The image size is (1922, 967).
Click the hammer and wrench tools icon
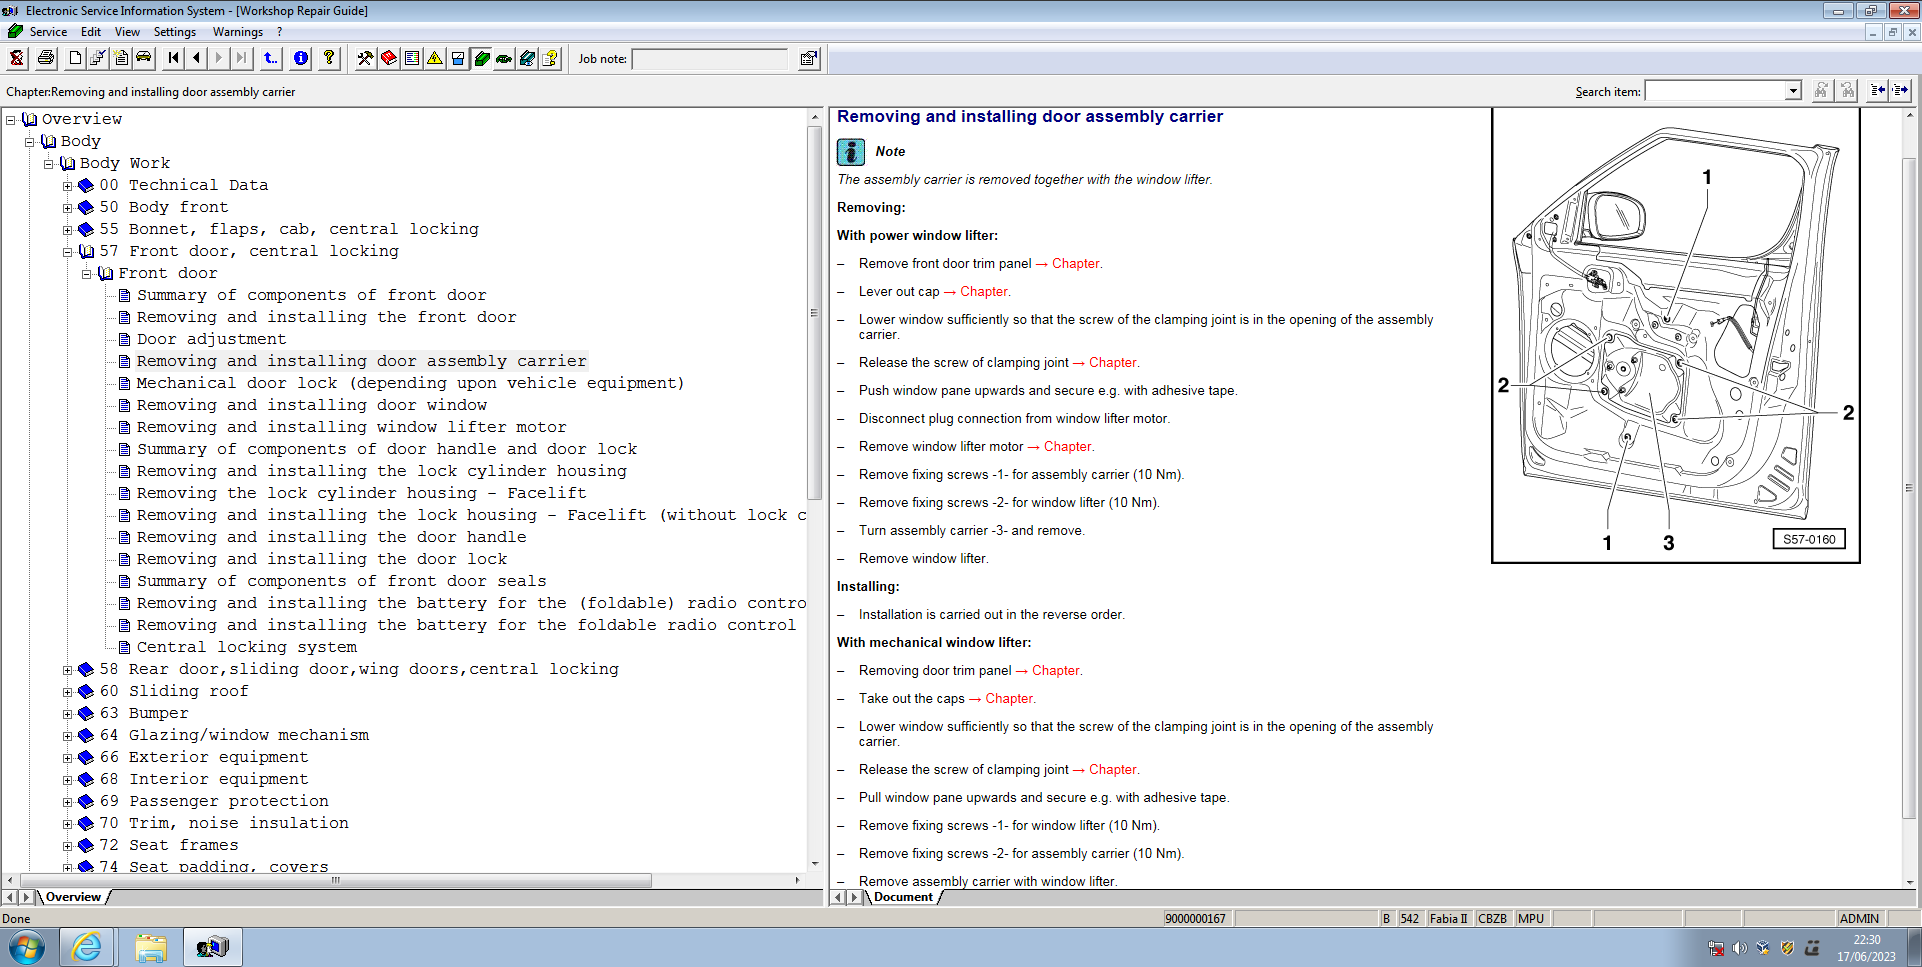[x=365, y=58]
